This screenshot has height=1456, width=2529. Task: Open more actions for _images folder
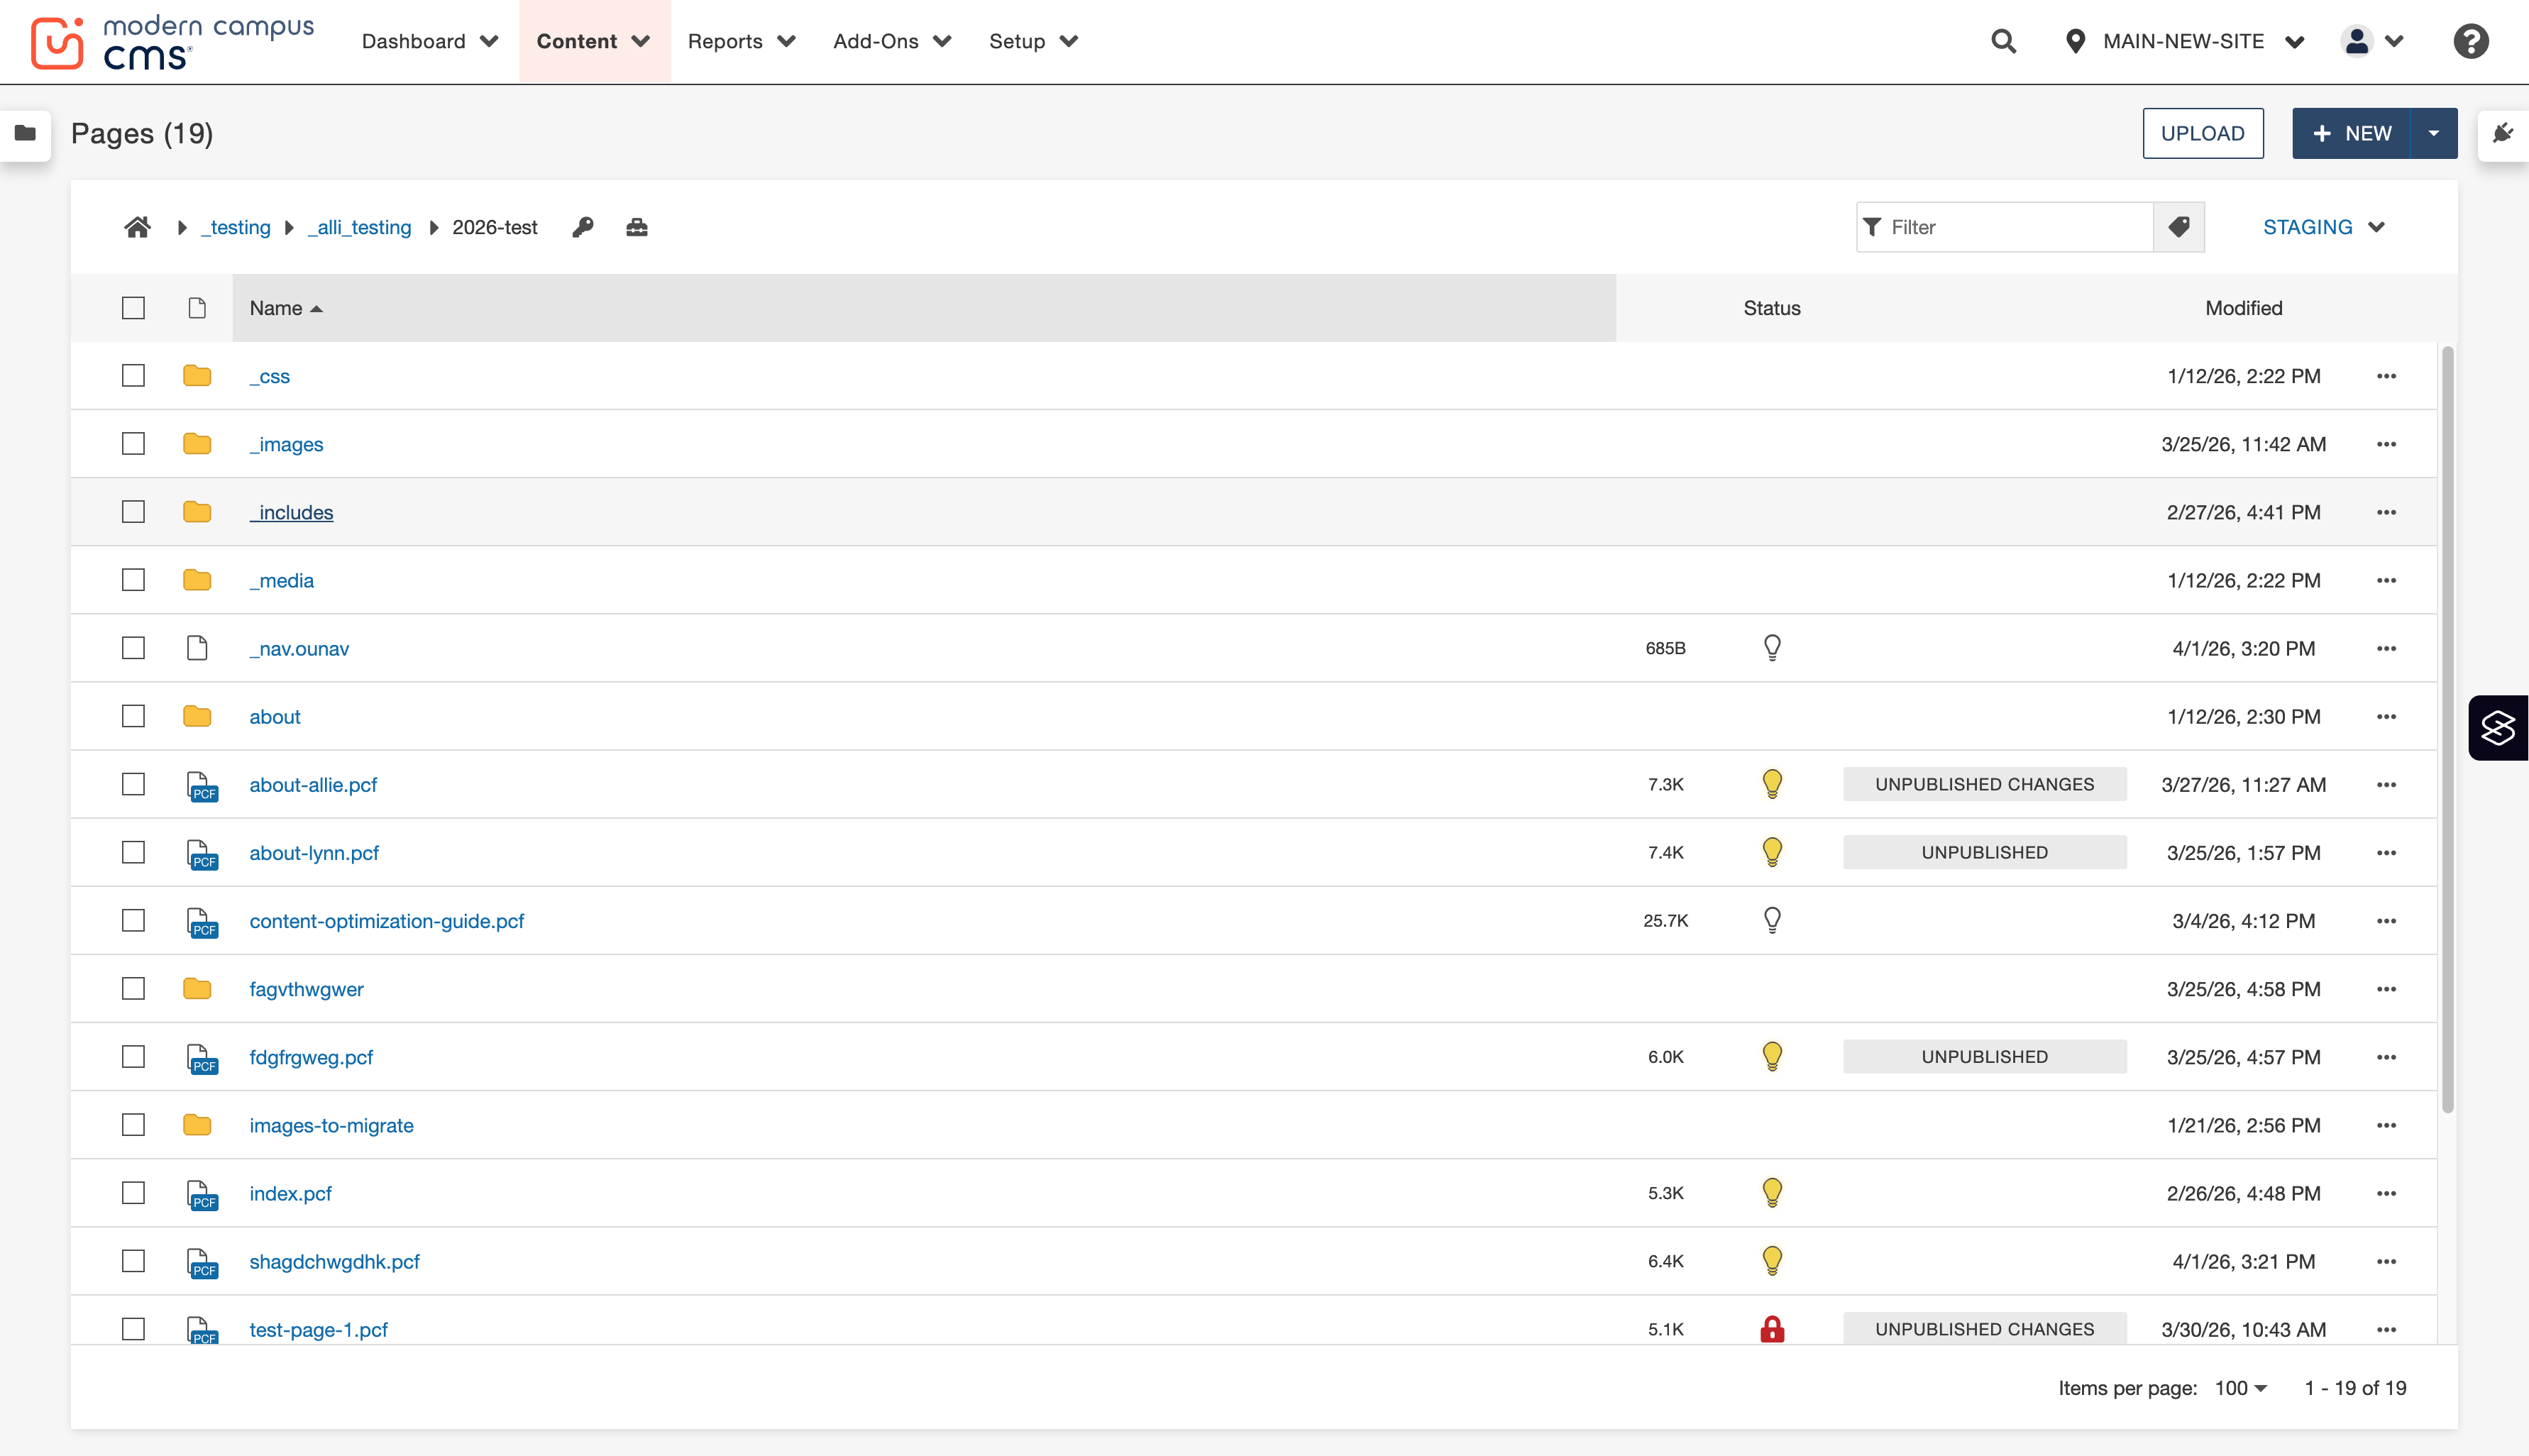[x=2386, y=444]
